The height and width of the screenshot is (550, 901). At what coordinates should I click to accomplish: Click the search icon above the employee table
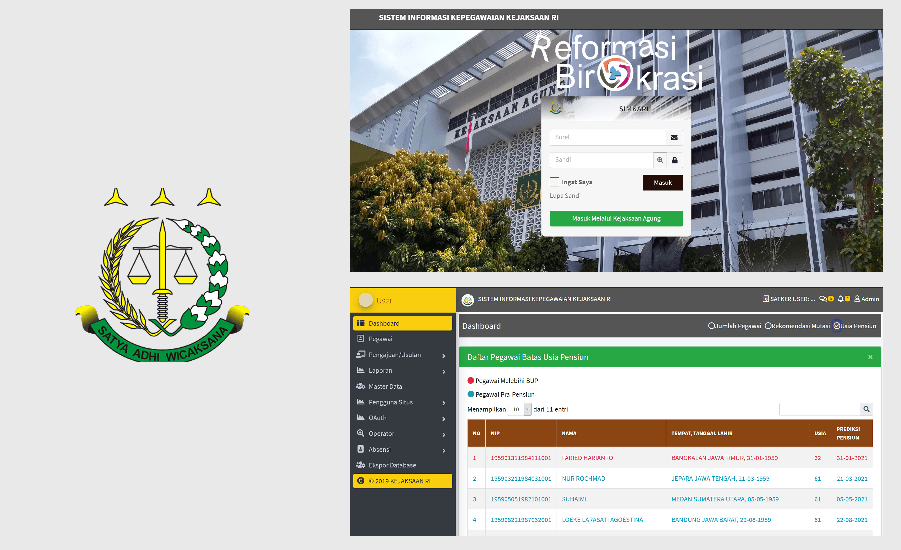coord(866,409)
